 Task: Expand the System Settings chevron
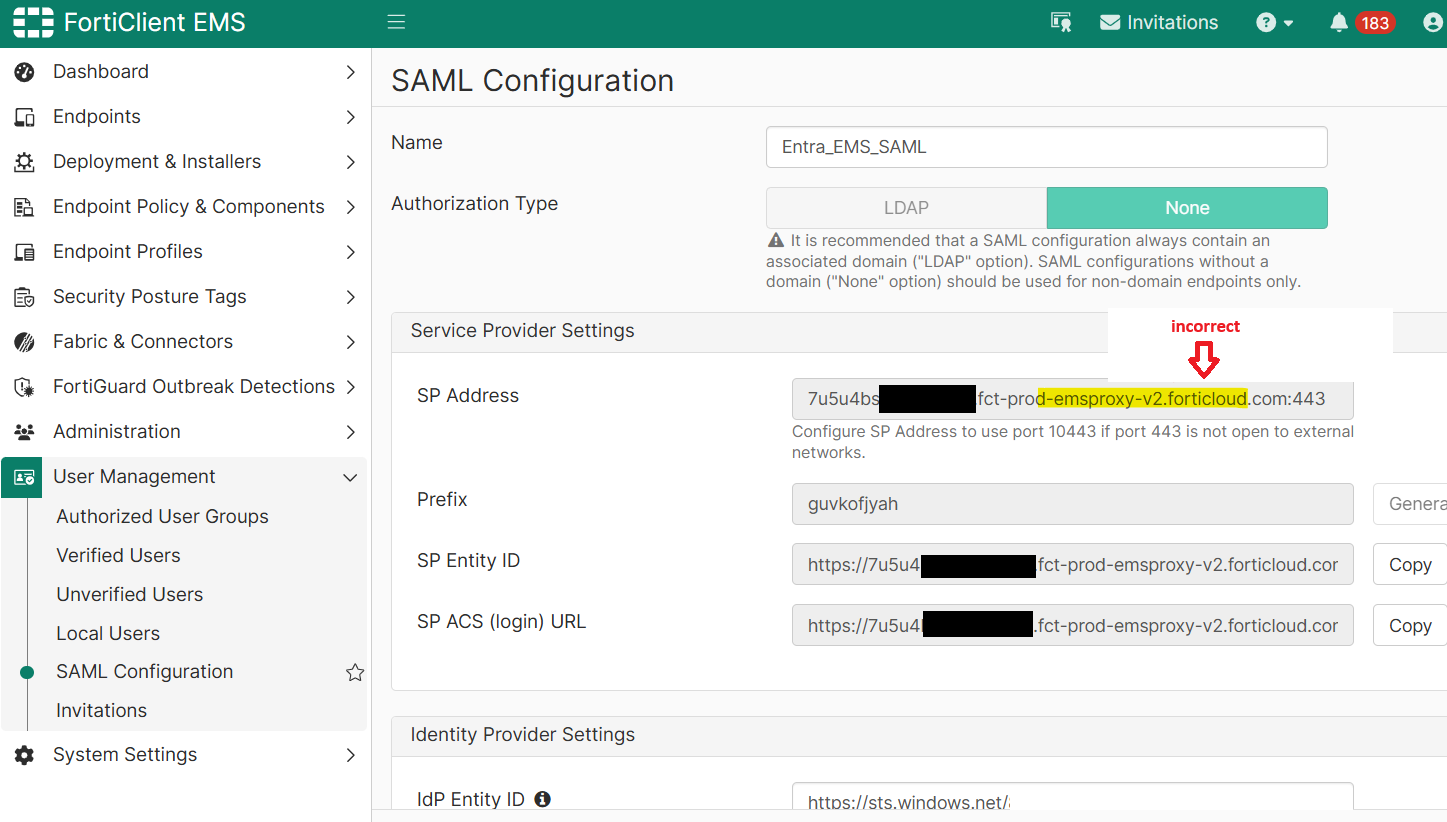coord(350,755)
